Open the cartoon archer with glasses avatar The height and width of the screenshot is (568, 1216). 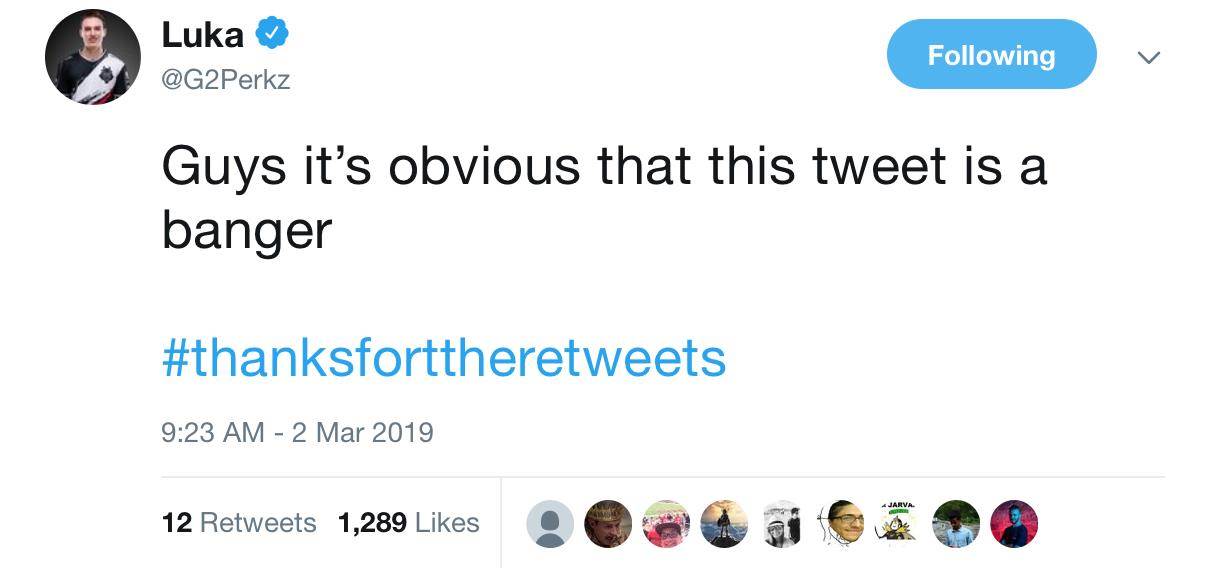point(840,523)
